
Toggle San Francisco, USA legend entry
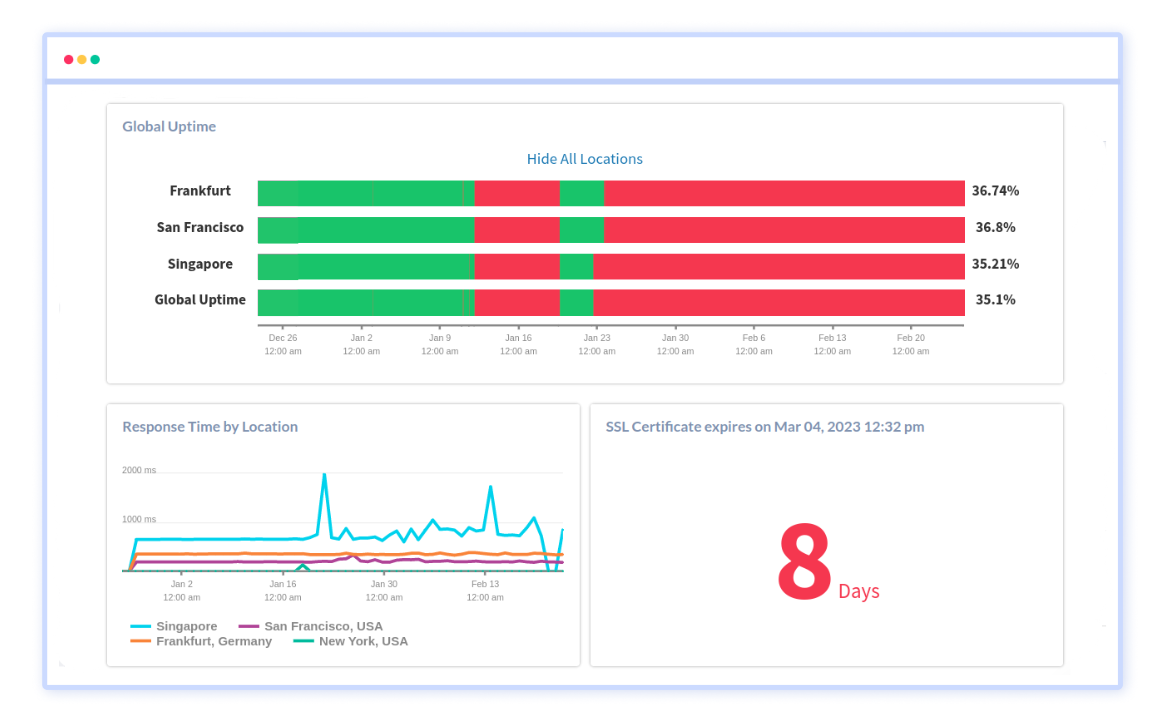pyautogui.click(x=310, y=627)
